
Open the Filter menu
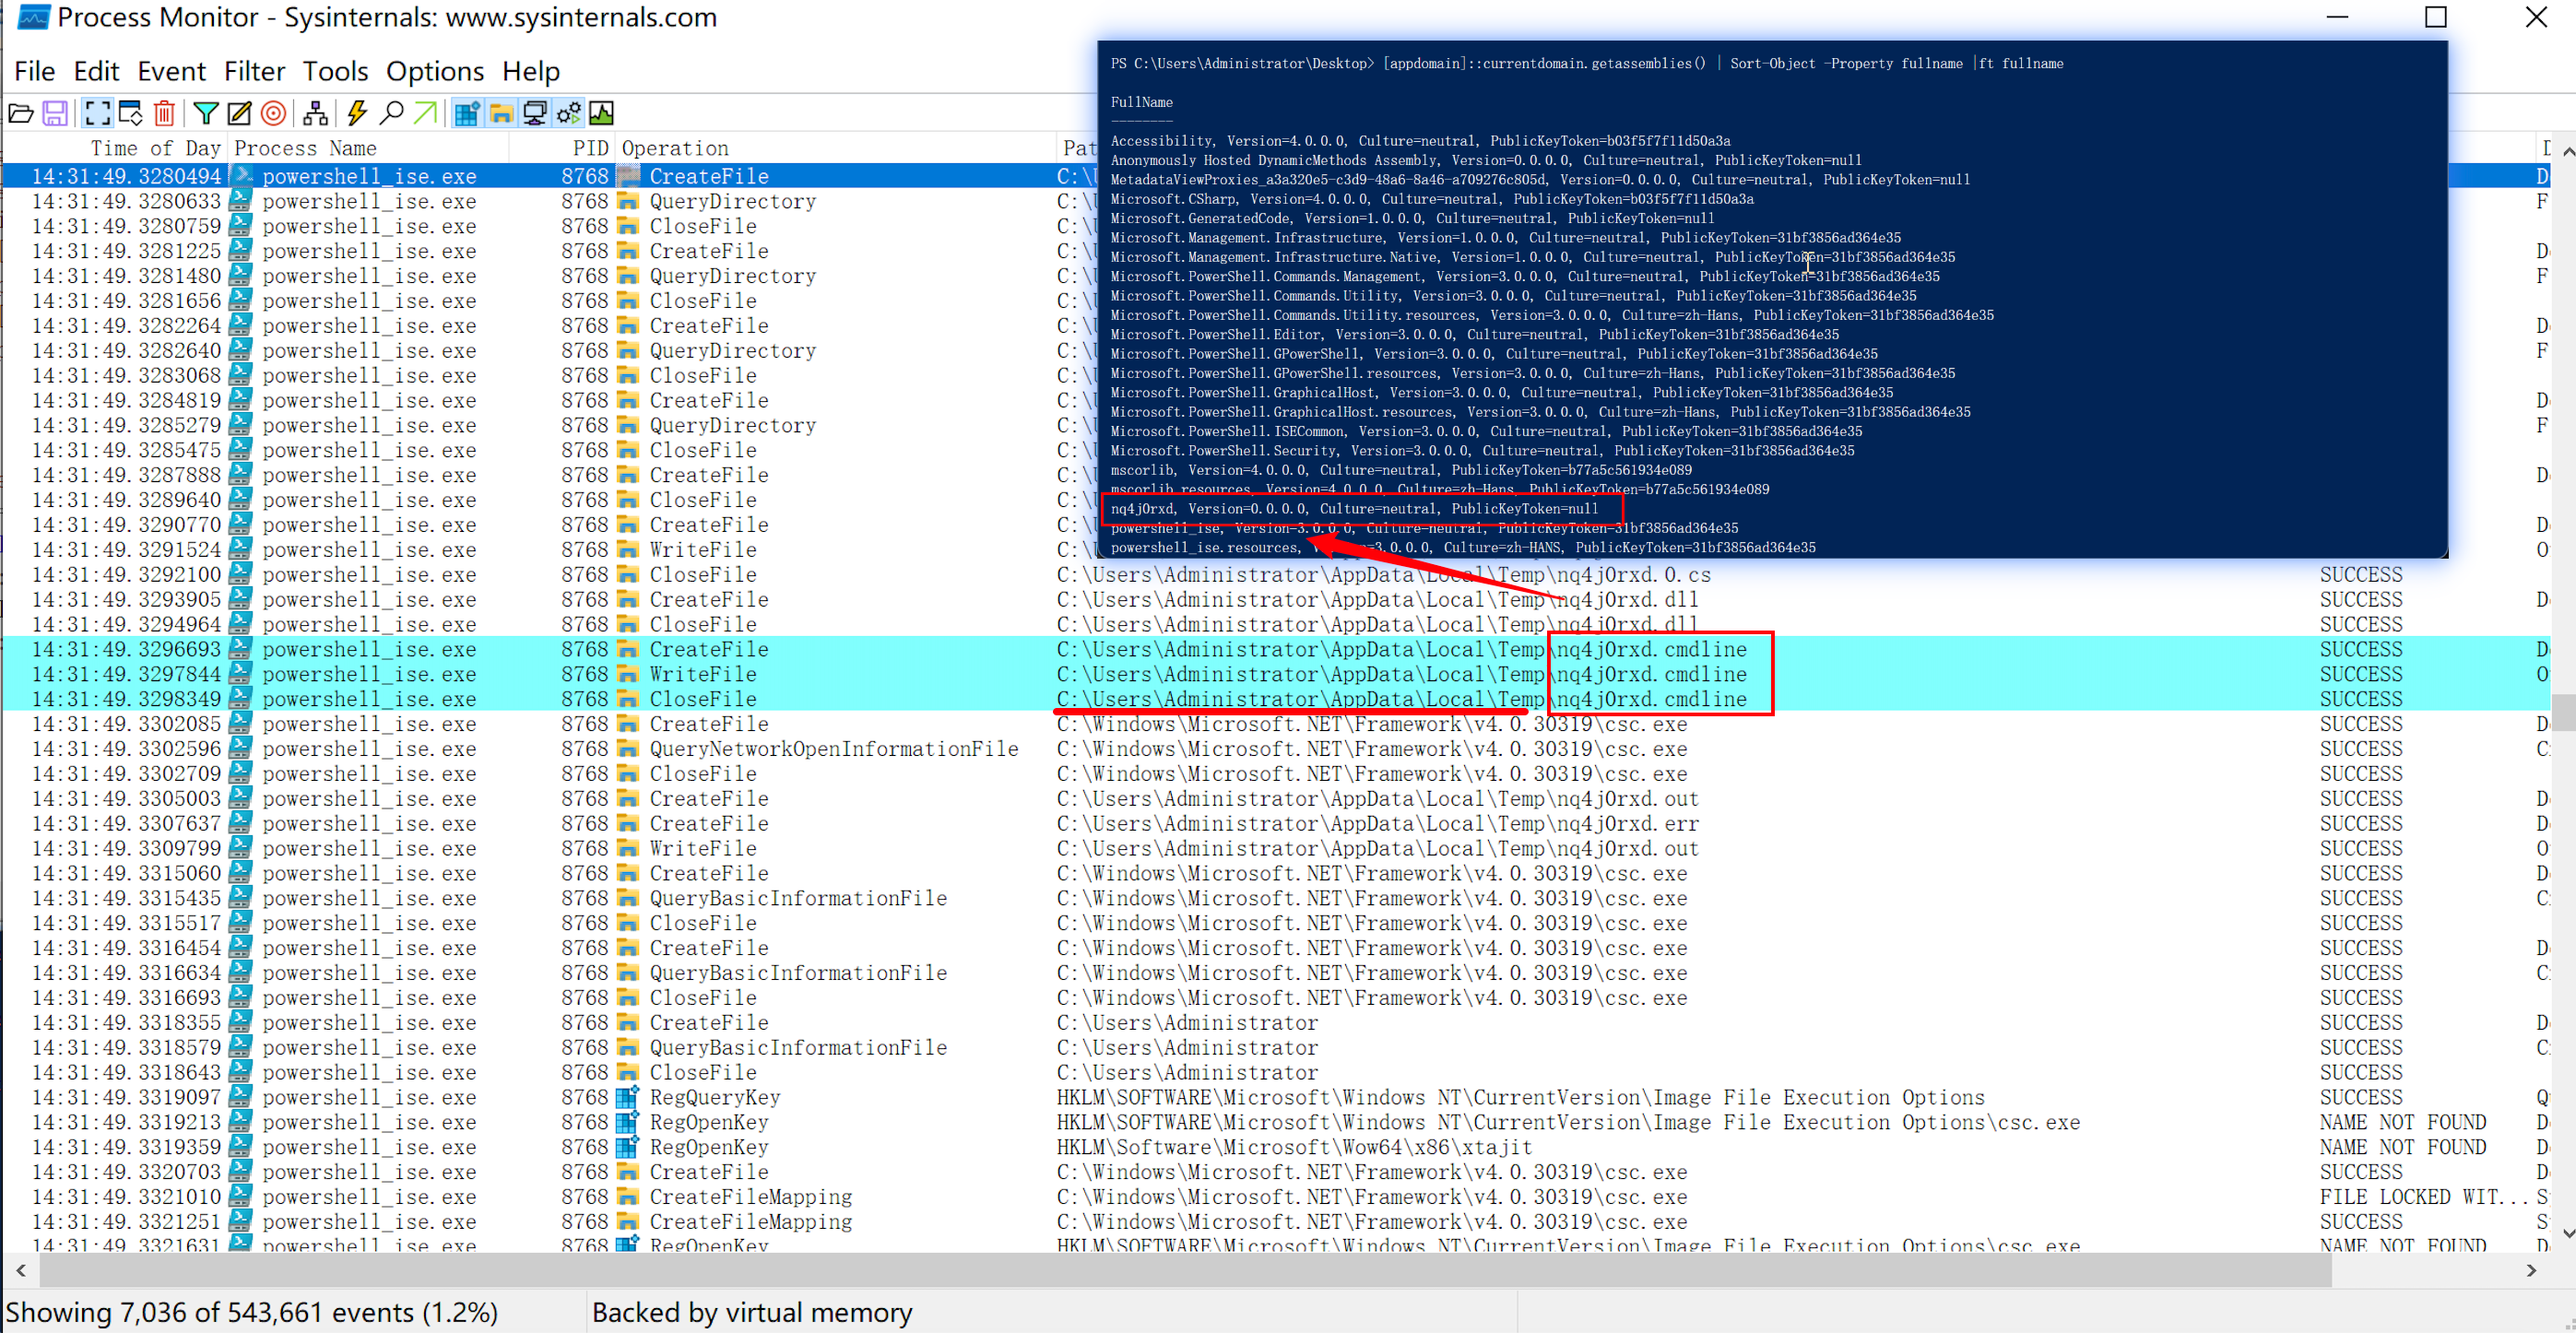pyautogui.click(x=254, y=71)
